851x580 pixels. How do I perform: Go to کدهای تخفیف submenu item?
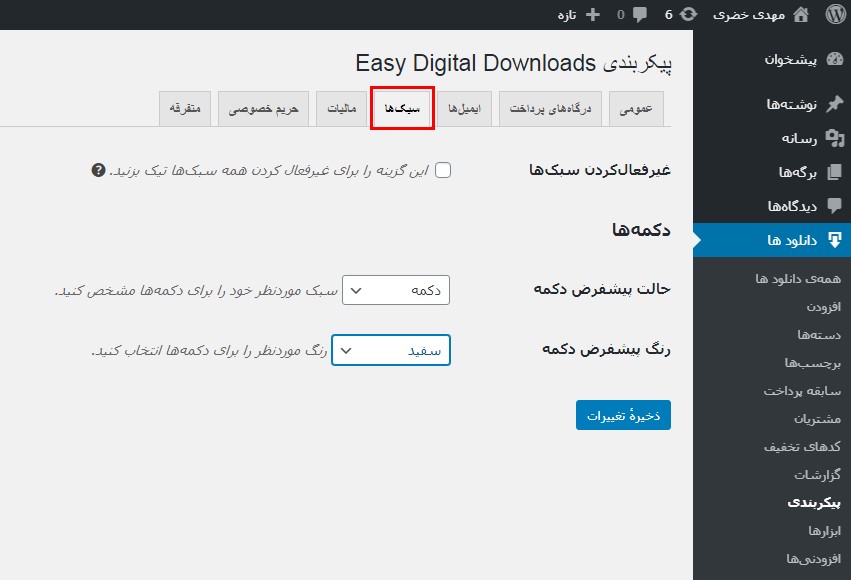[x=802, y=447]
